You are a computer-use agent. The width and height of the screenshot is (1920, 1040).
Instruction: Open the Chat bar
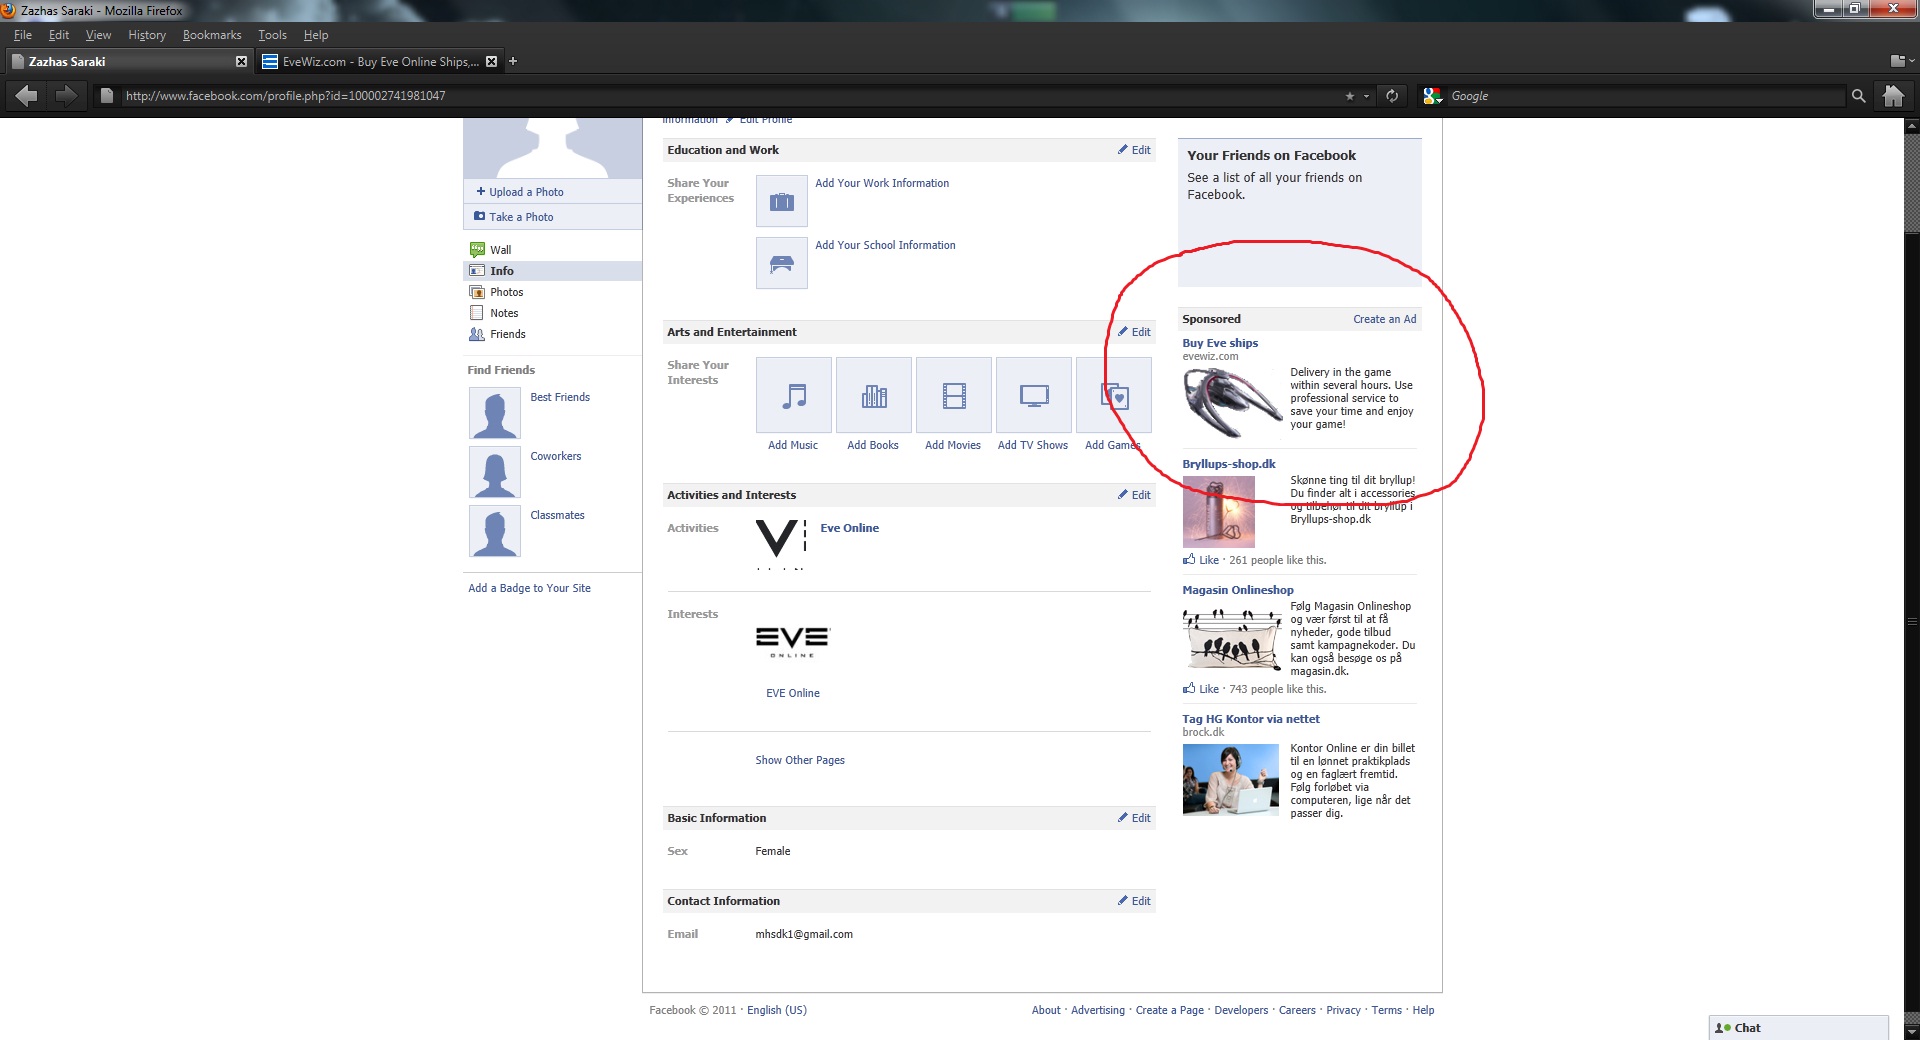[1798, 1028]
